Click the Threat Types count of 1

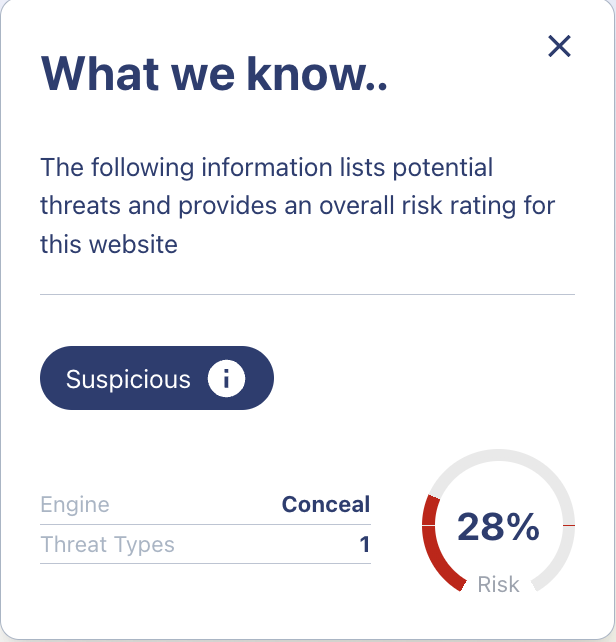point(365,544)
